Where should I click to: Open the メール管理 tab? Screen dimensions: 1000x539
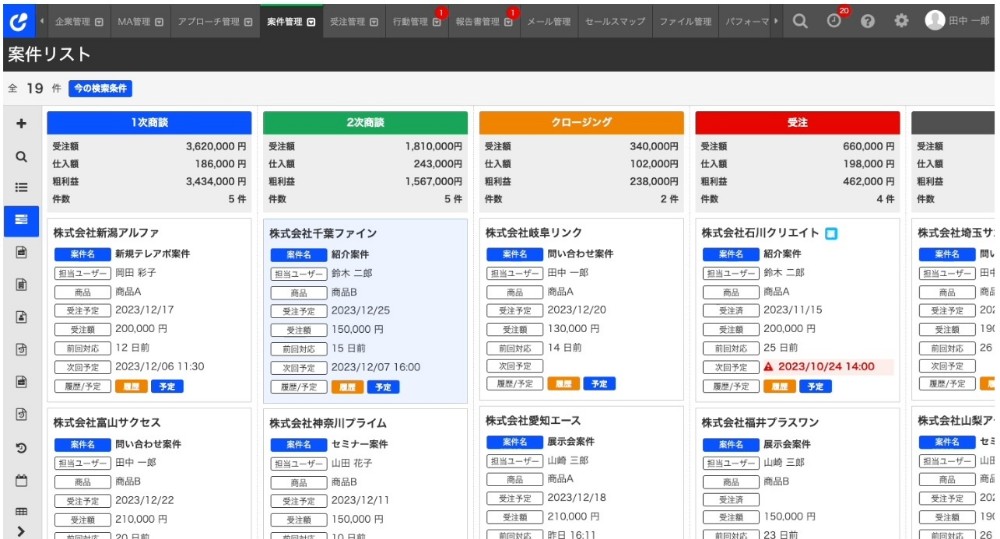(548, 21)
